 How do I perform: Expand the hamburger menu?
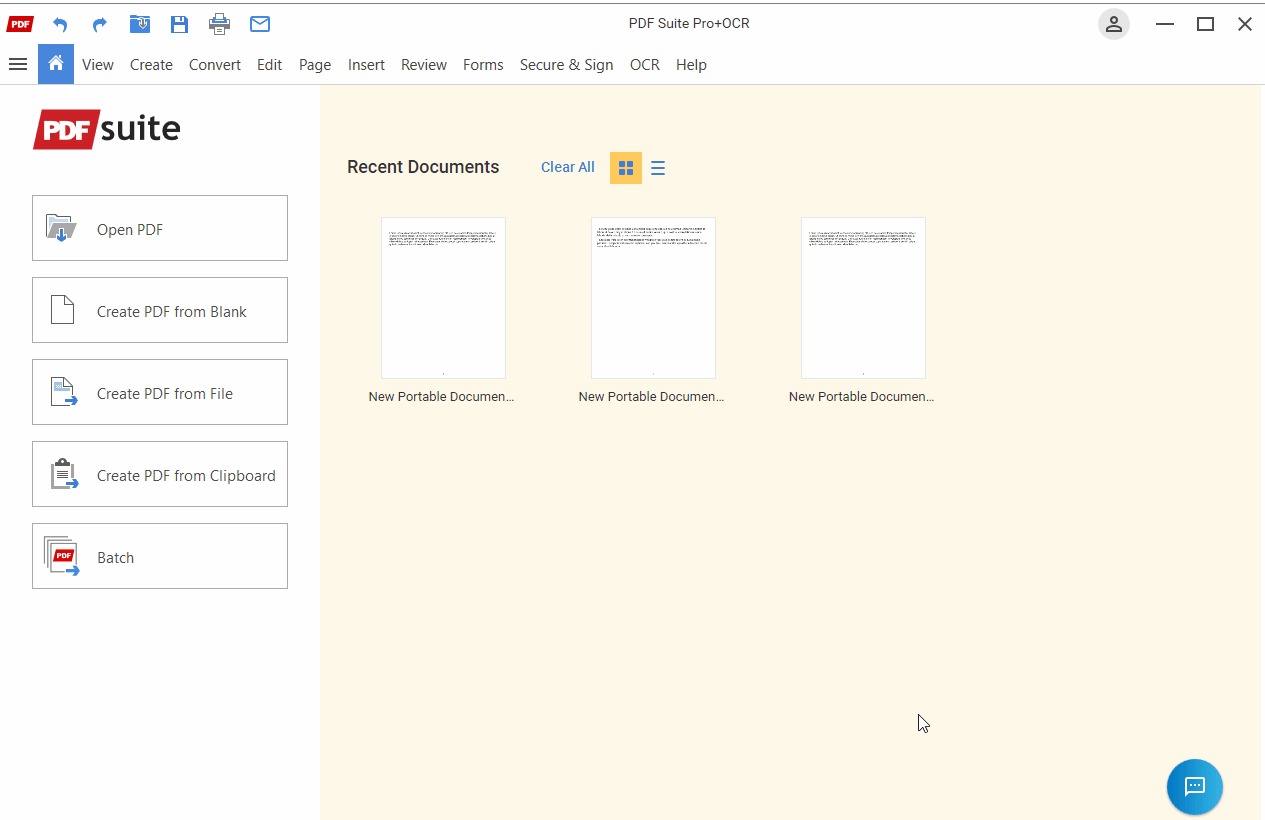17,64
